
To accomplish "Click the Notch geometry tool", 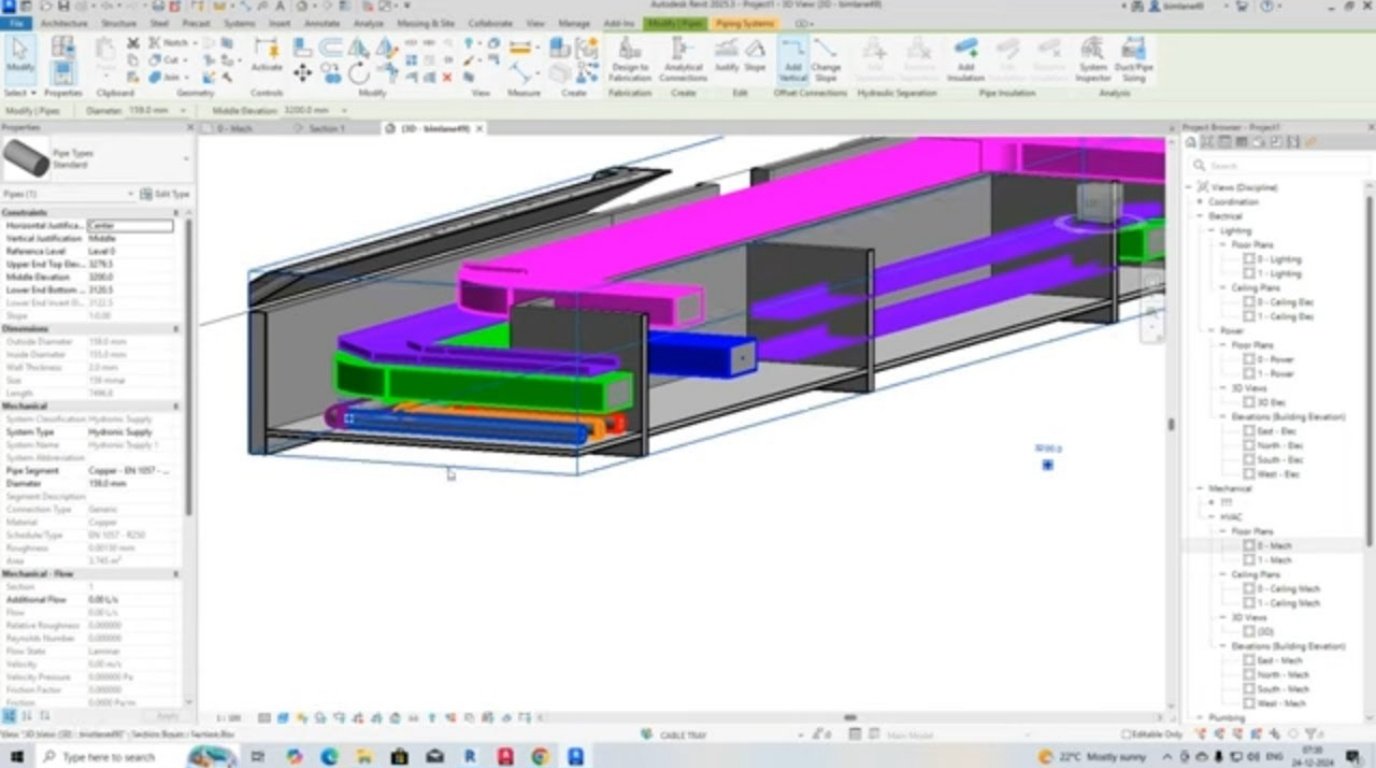I will point(171,43).
